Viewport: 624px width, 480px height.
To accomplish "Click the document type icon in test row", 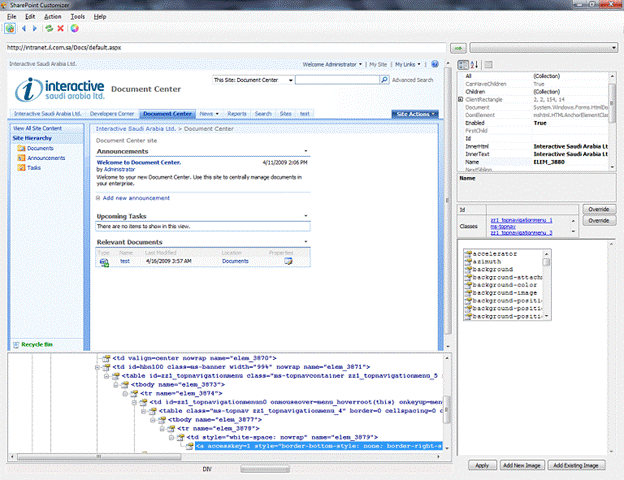I will pyautogui.click(x=104, y=262).
